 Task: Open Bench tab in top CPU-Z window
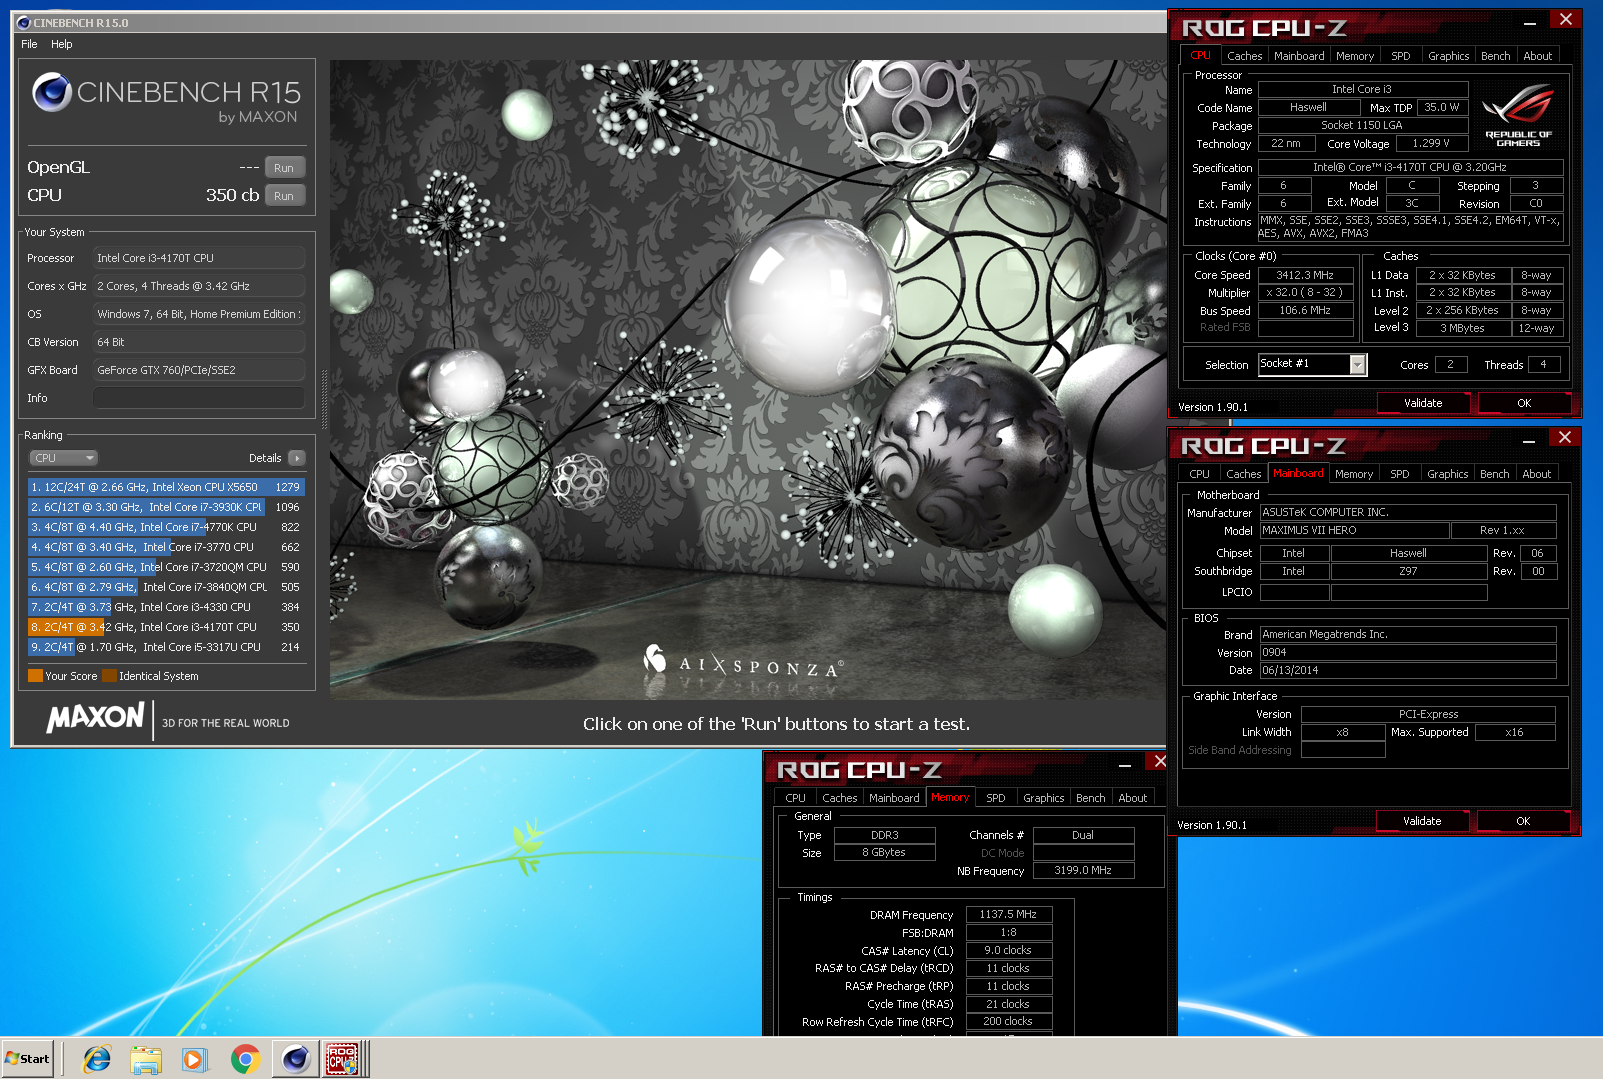tap(1496, 56)
